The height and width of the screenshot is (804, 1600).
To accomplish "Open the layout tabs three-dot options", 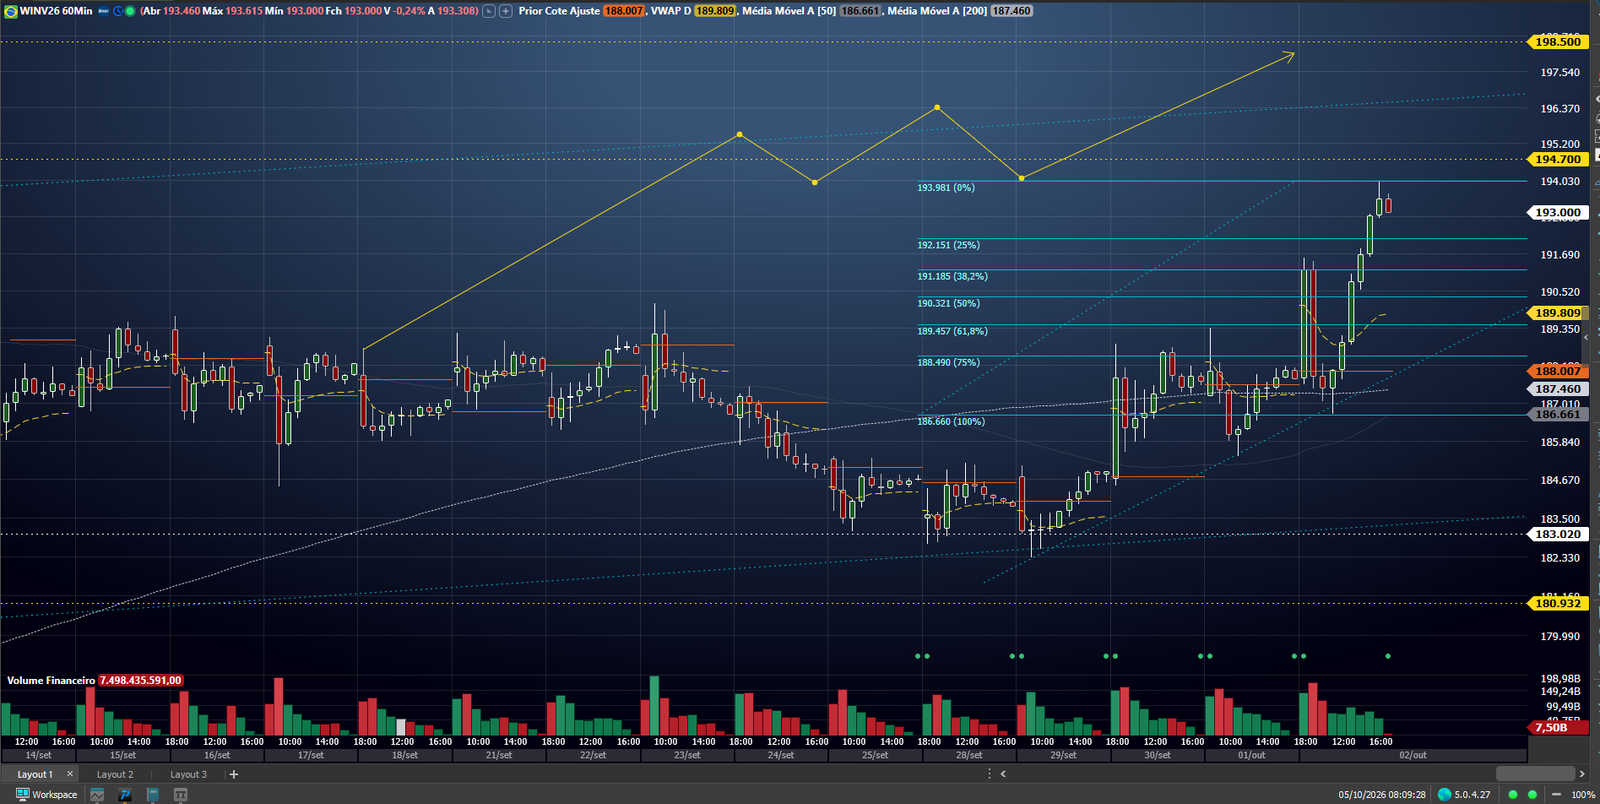I will tap(990, 774).
